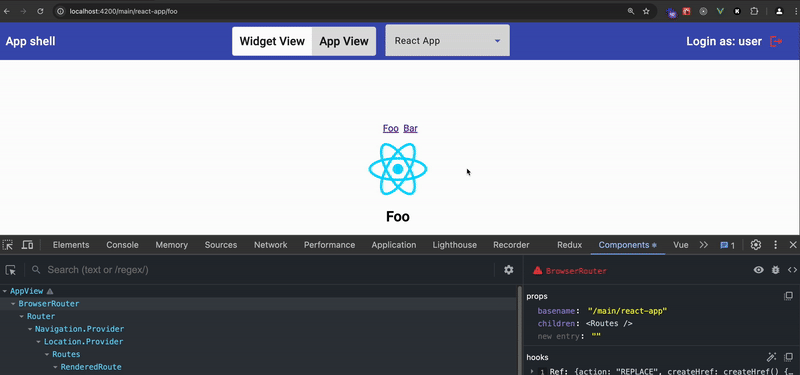Open the Chrome profile avatar
The image size is (800, 375).
click(x=779, y=11)
